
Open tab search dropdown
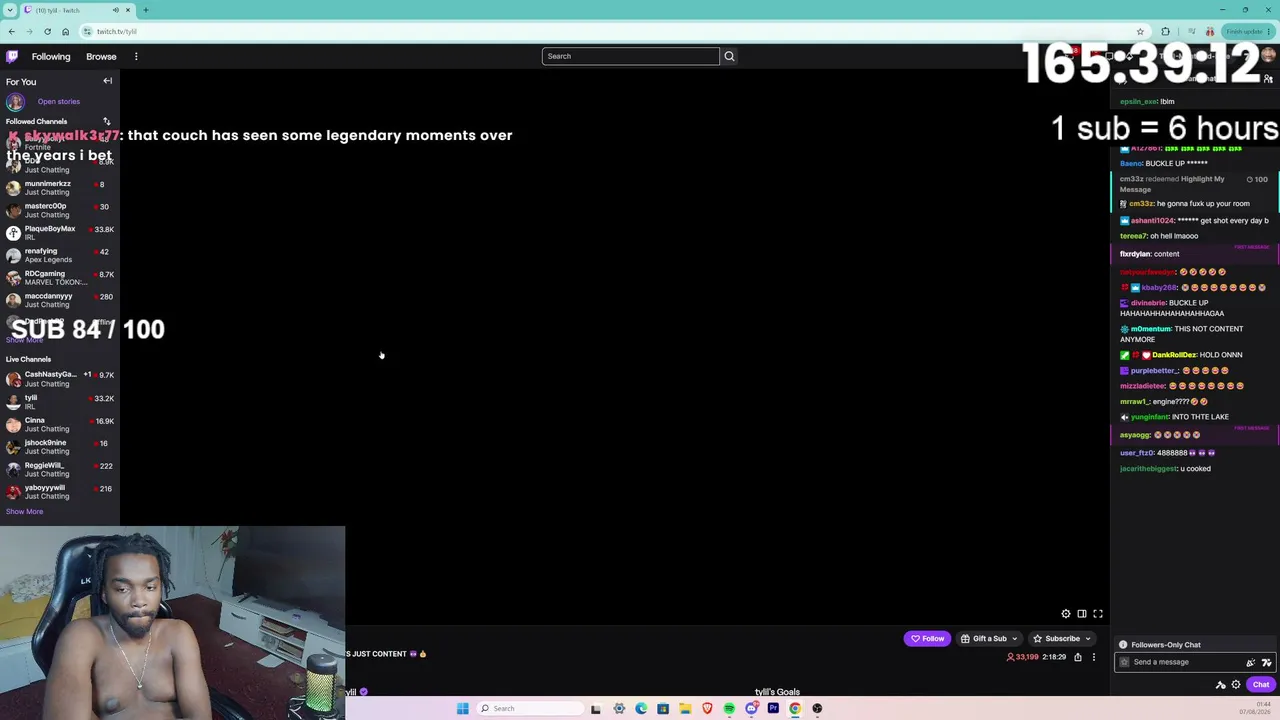9,10
